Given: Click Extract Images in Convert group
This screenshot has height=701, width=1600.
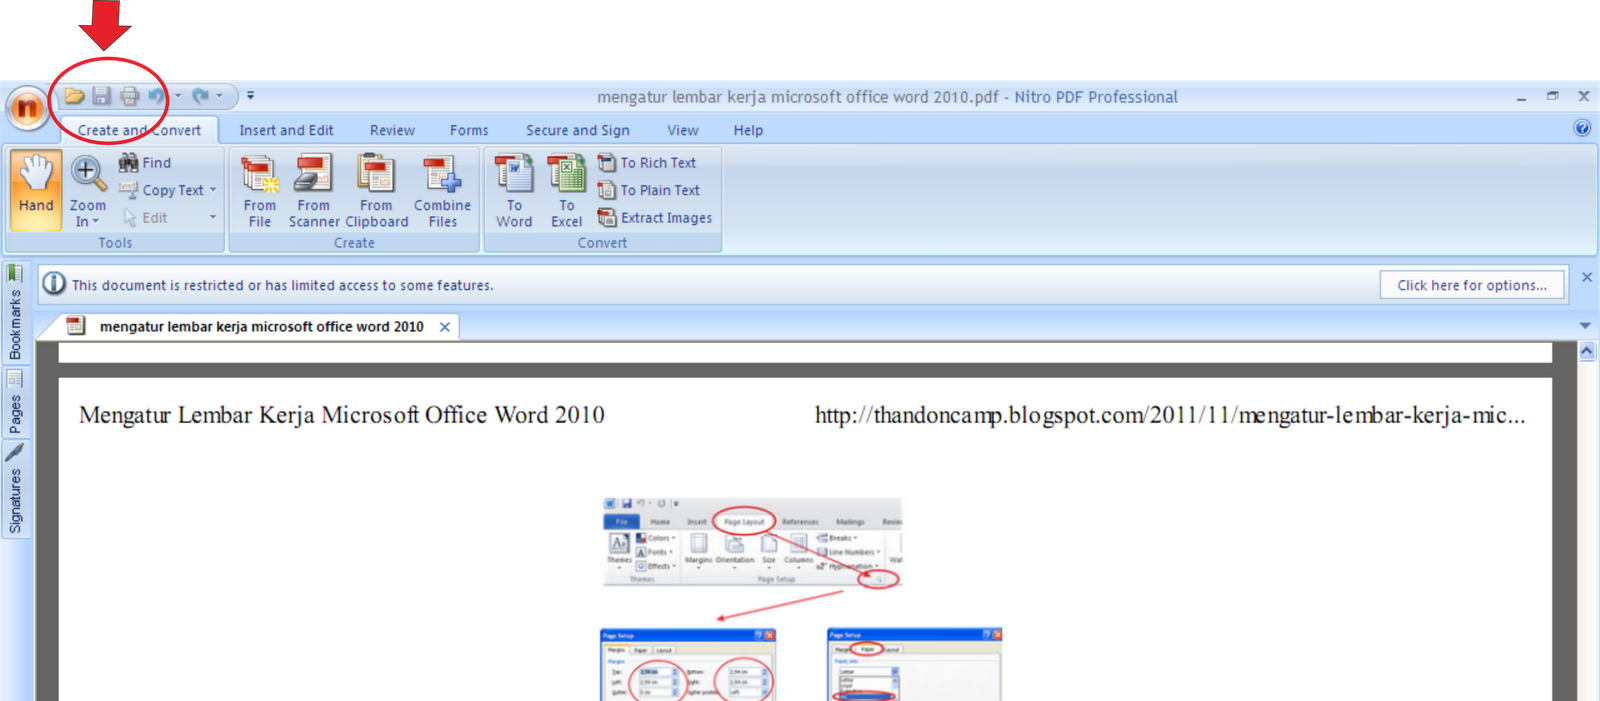Looking at the screenshot, I should tap(655, 217).
